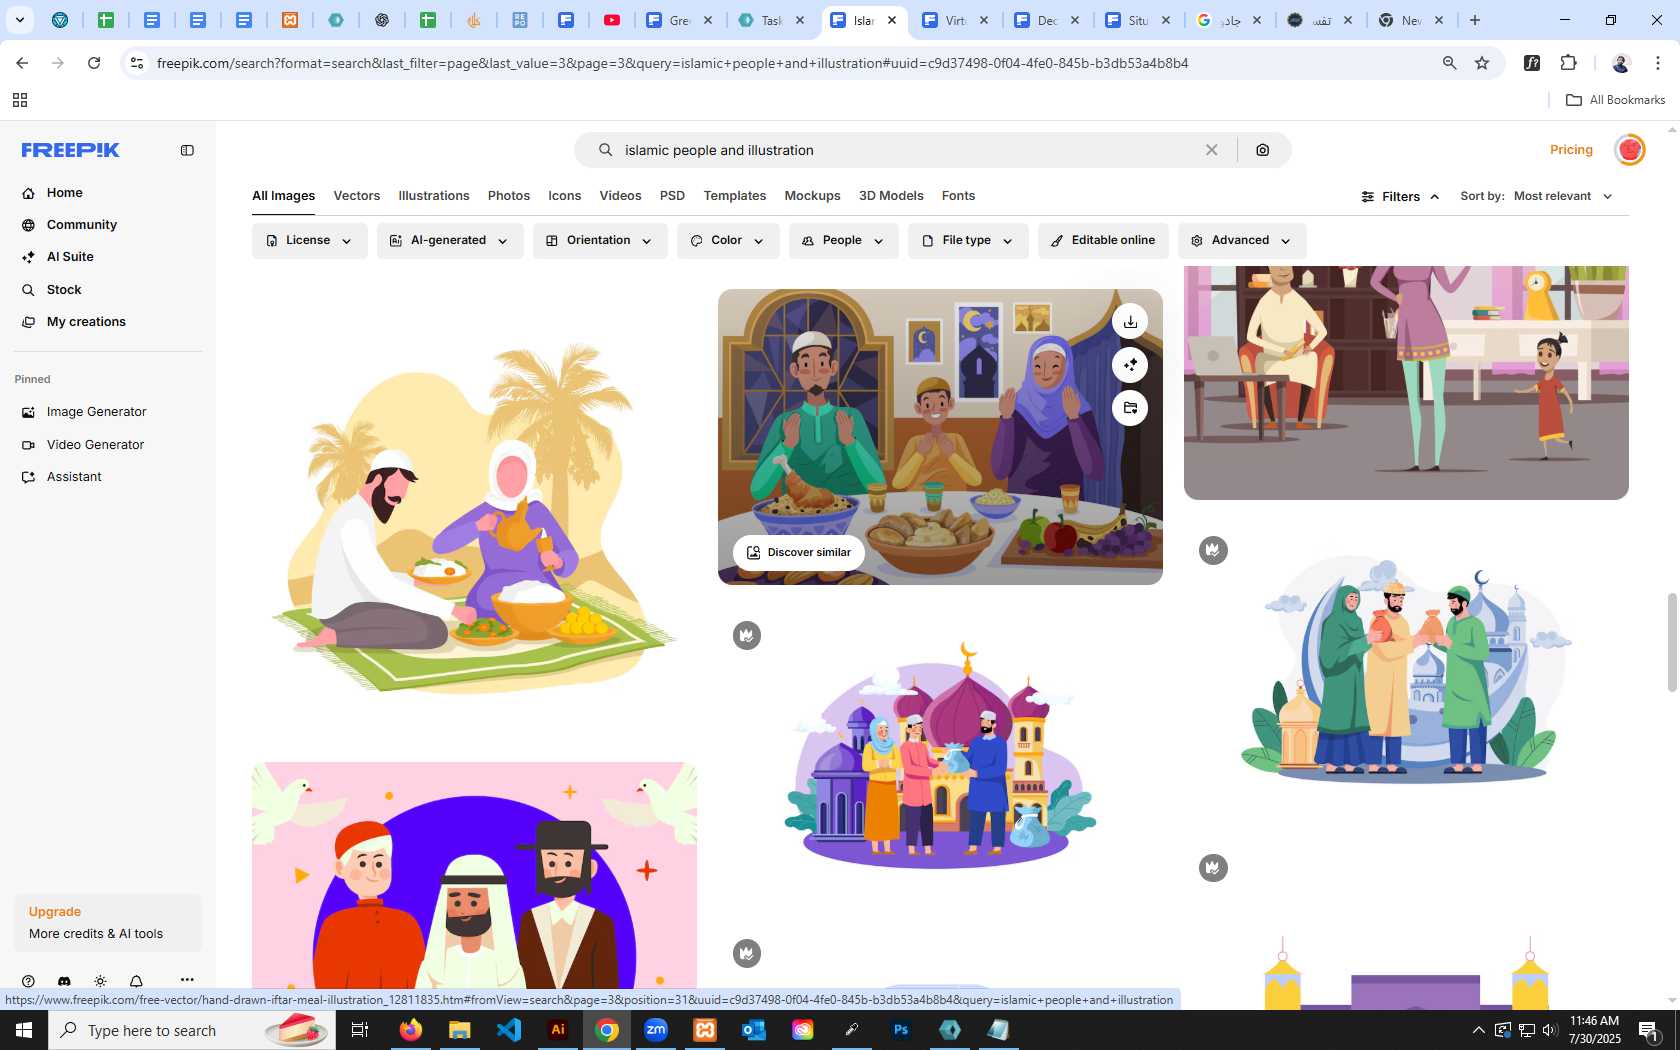Open the three-dots more menu in sidebar

(x=187, y=980)
